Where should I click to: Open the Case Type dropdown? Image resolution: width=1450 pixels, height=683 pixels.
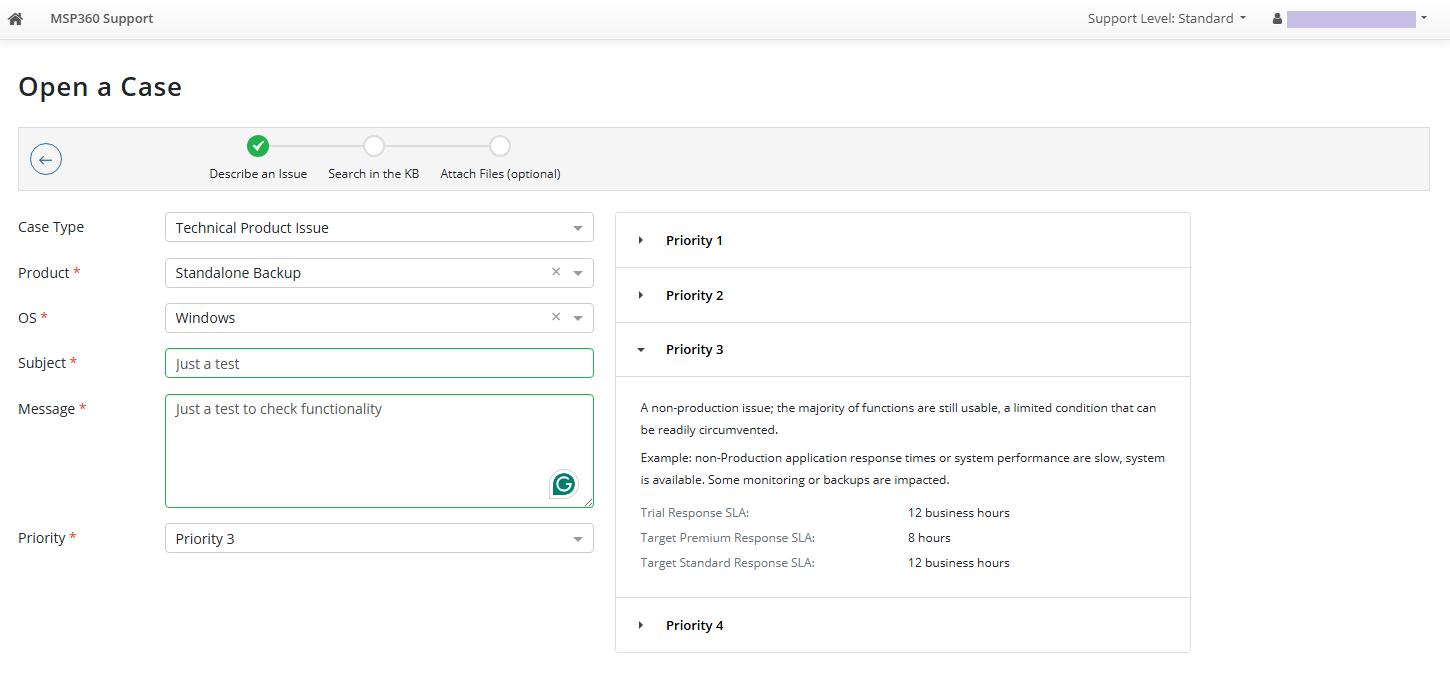pyautogui.click(x=379, y=227)
